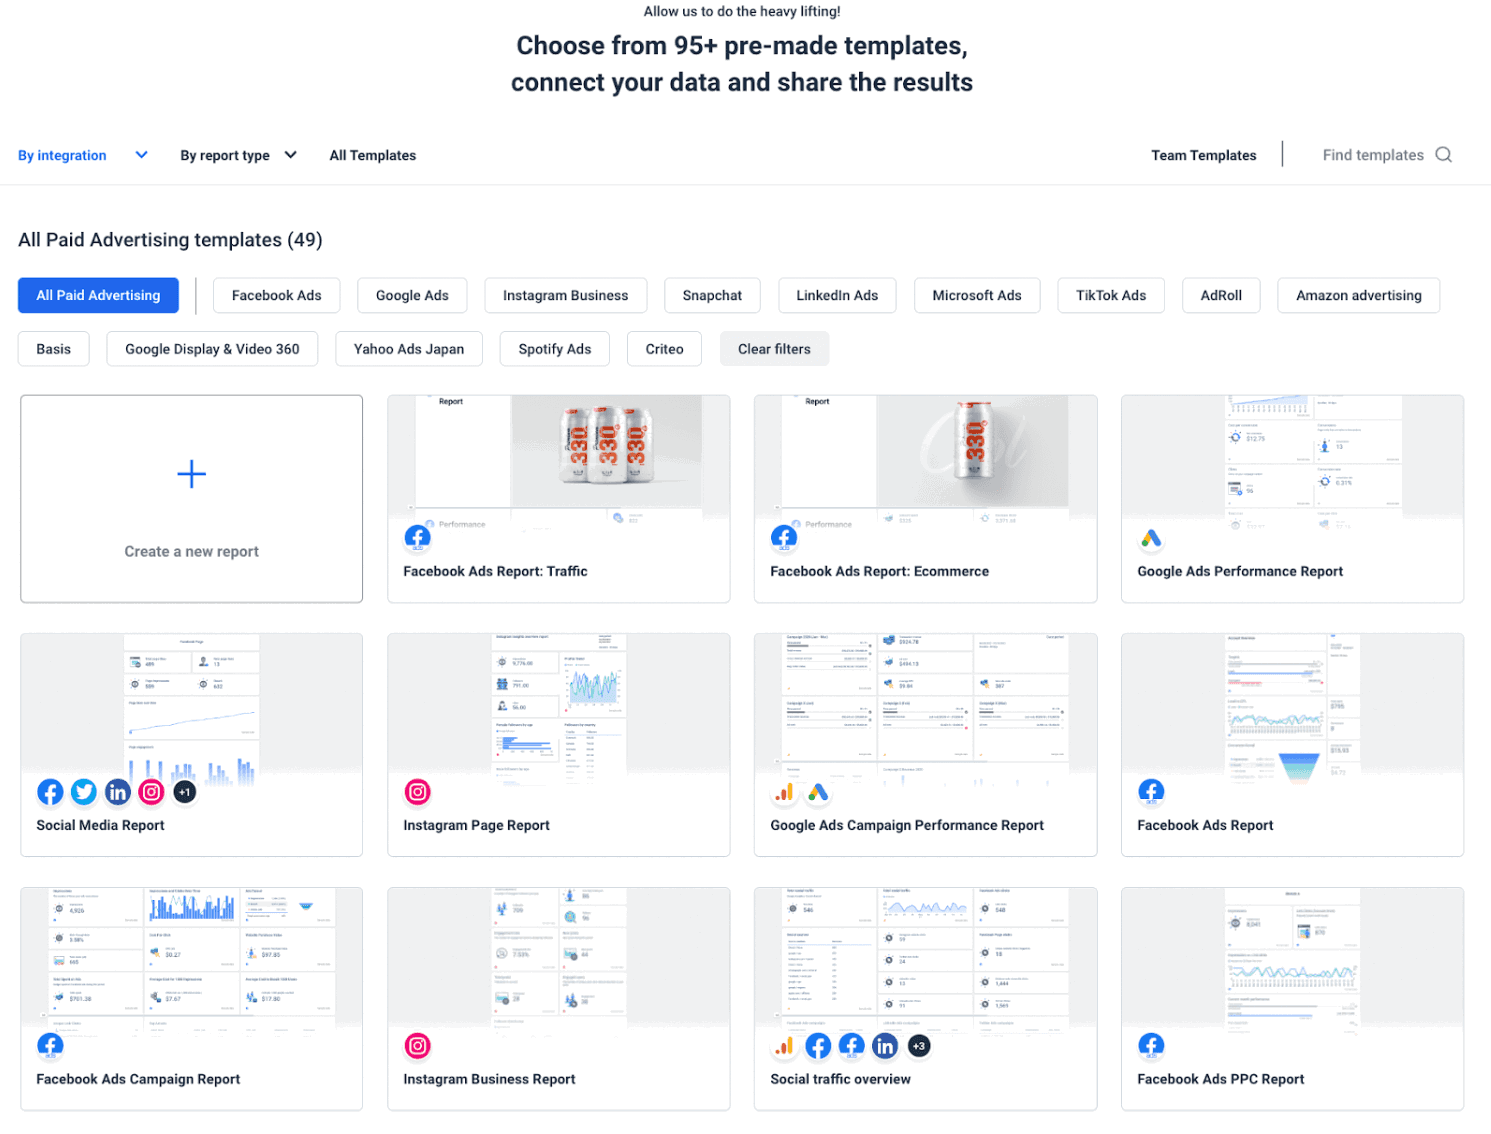Image resolution: width=1491 pixels, height=1134 pixels.
Task: Click the Facebook icon on Social Media Report
Action: click(50, 791)
